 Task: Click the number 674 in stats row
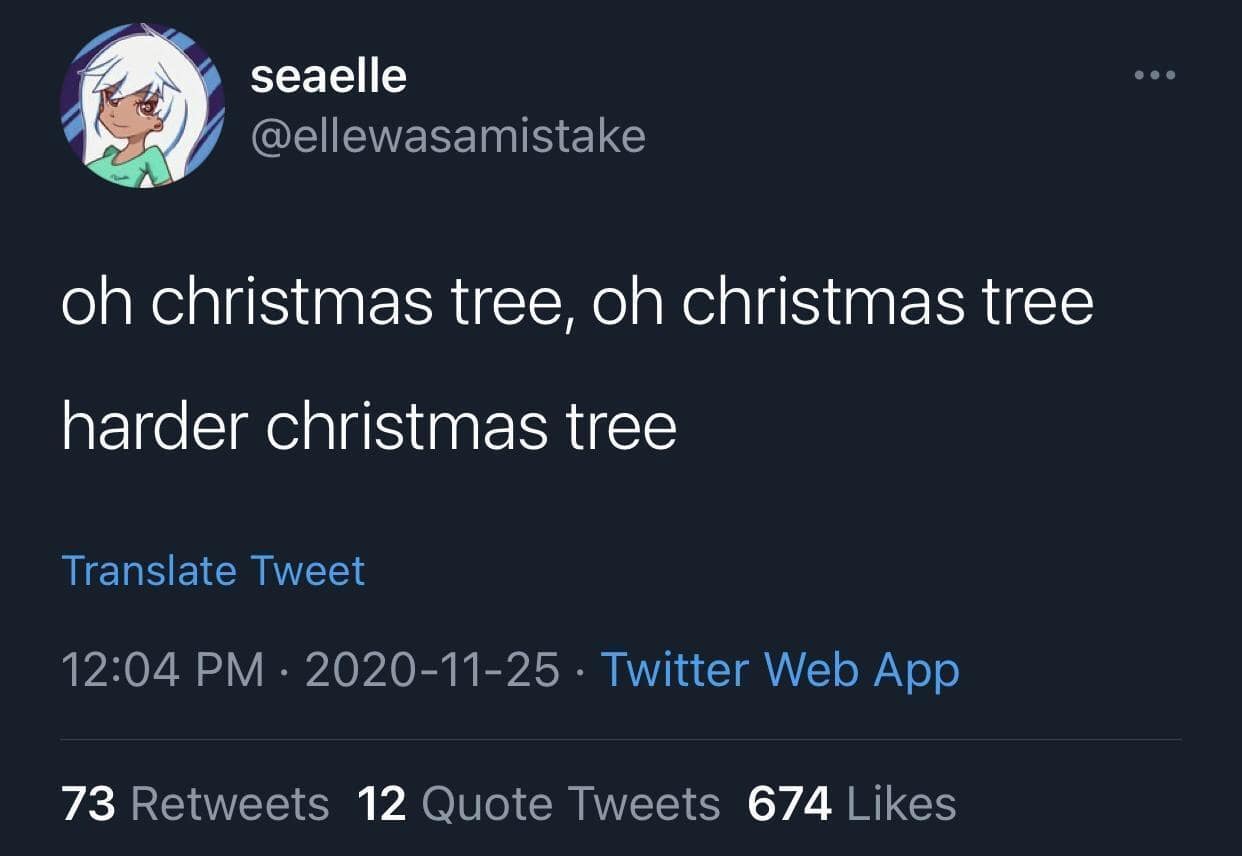pos(789,803)
